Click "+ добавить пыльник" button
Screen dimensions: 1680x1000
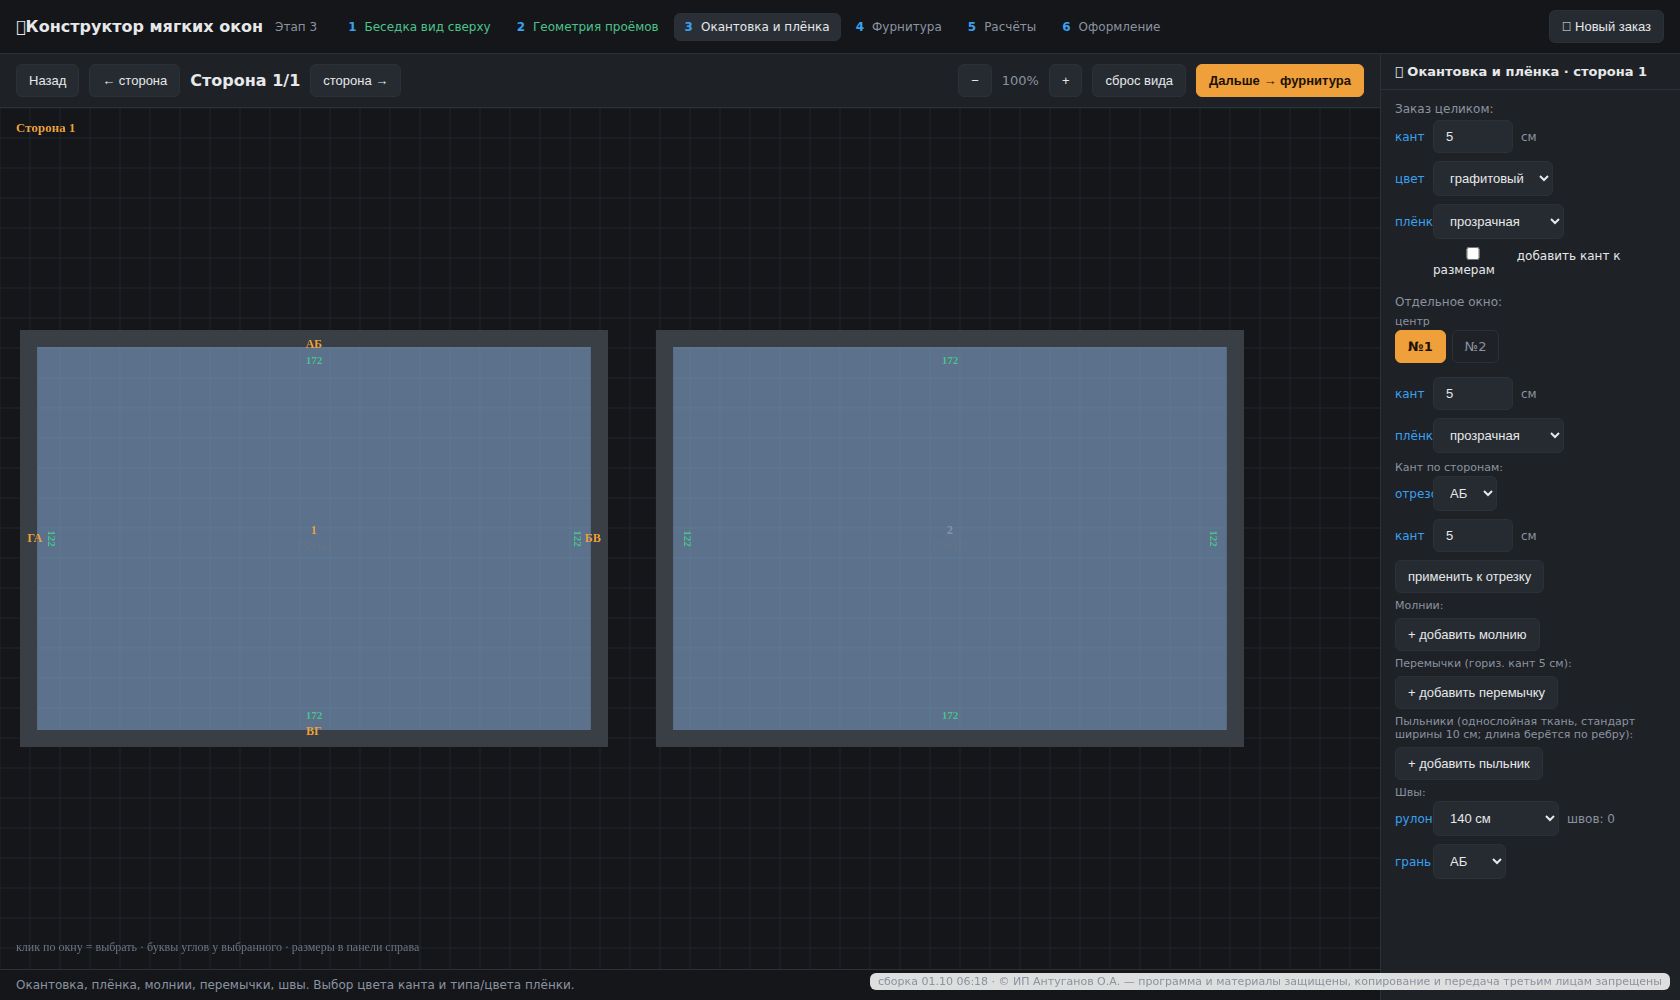coord(1469,764)
